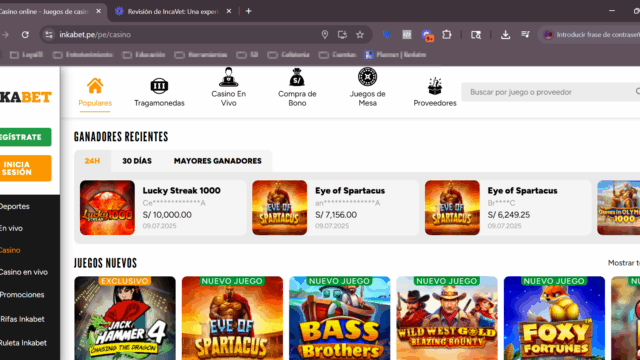
Task: Click the grey grid extension icon
Action: tap(407, 35)
